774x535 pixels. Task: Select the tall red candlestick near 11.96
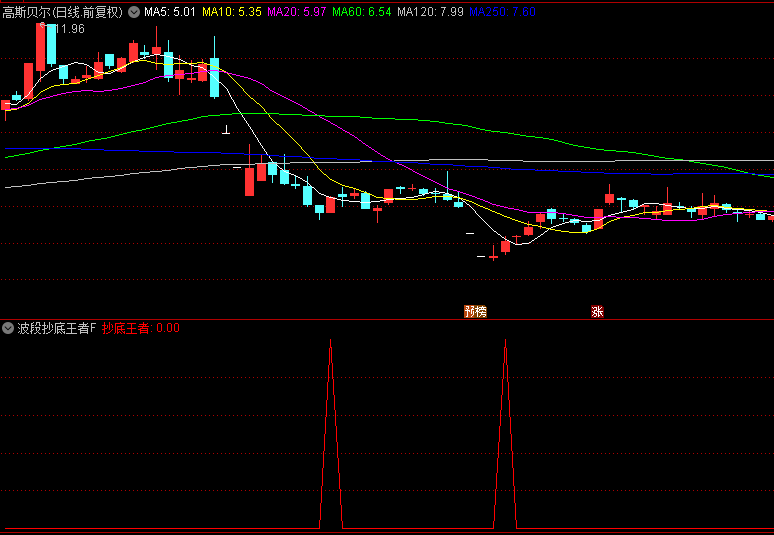pos(40,48)
